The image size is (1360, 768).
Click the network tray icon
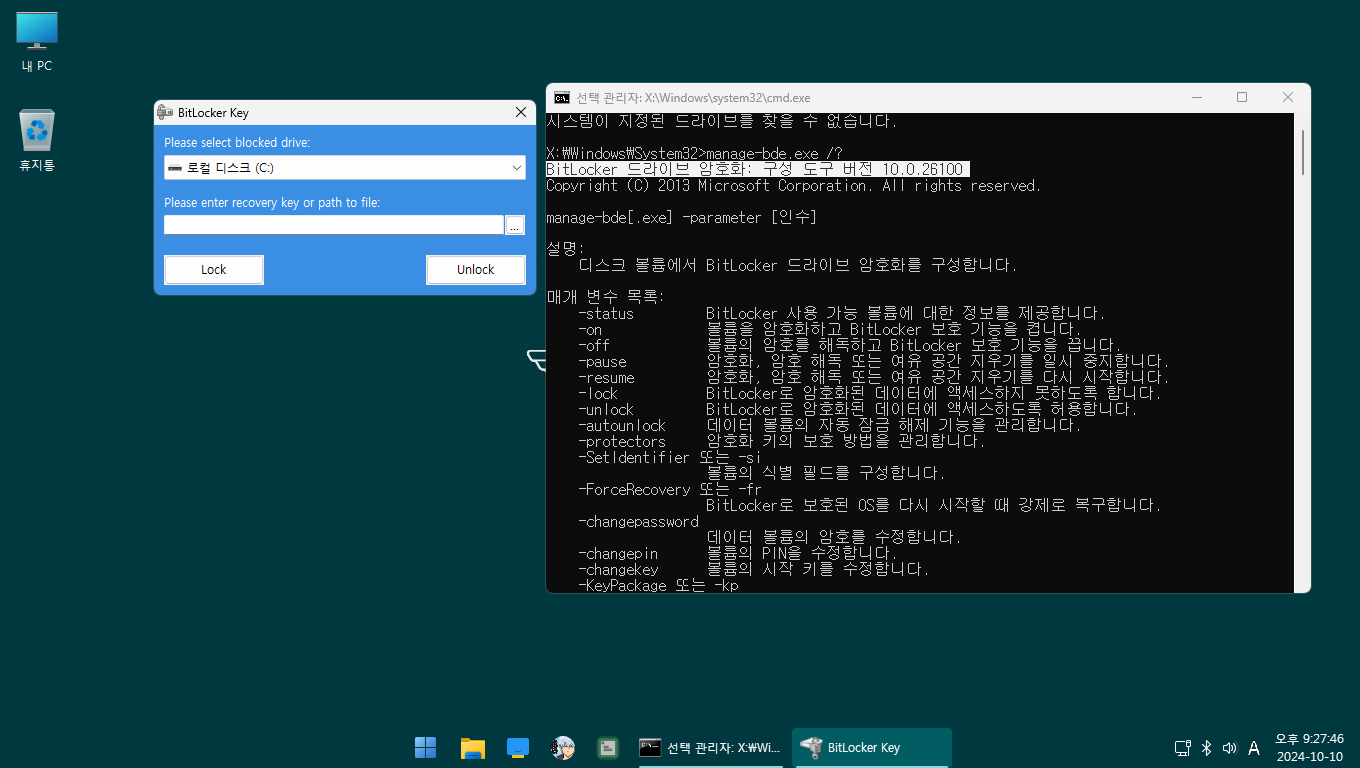(1182, 747)
